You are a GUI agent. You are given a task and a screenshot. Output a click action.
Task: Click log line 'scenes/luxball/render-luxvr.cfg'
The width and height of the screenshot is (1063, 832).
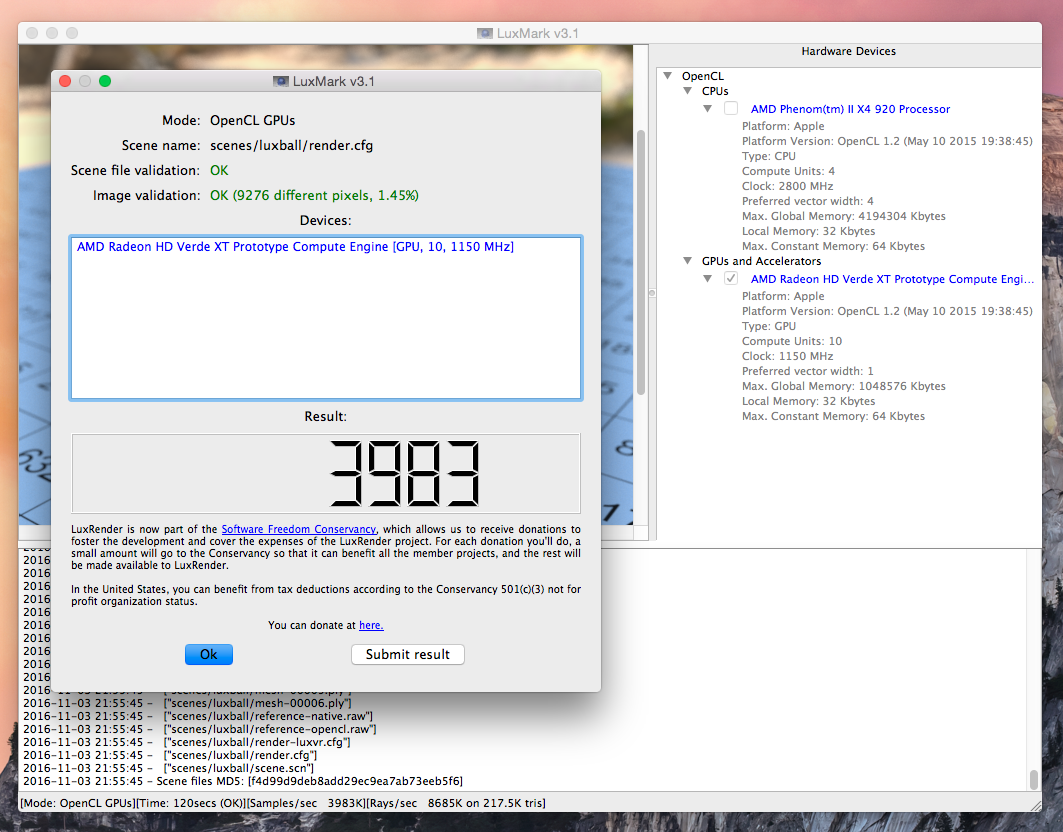[186, 742]
